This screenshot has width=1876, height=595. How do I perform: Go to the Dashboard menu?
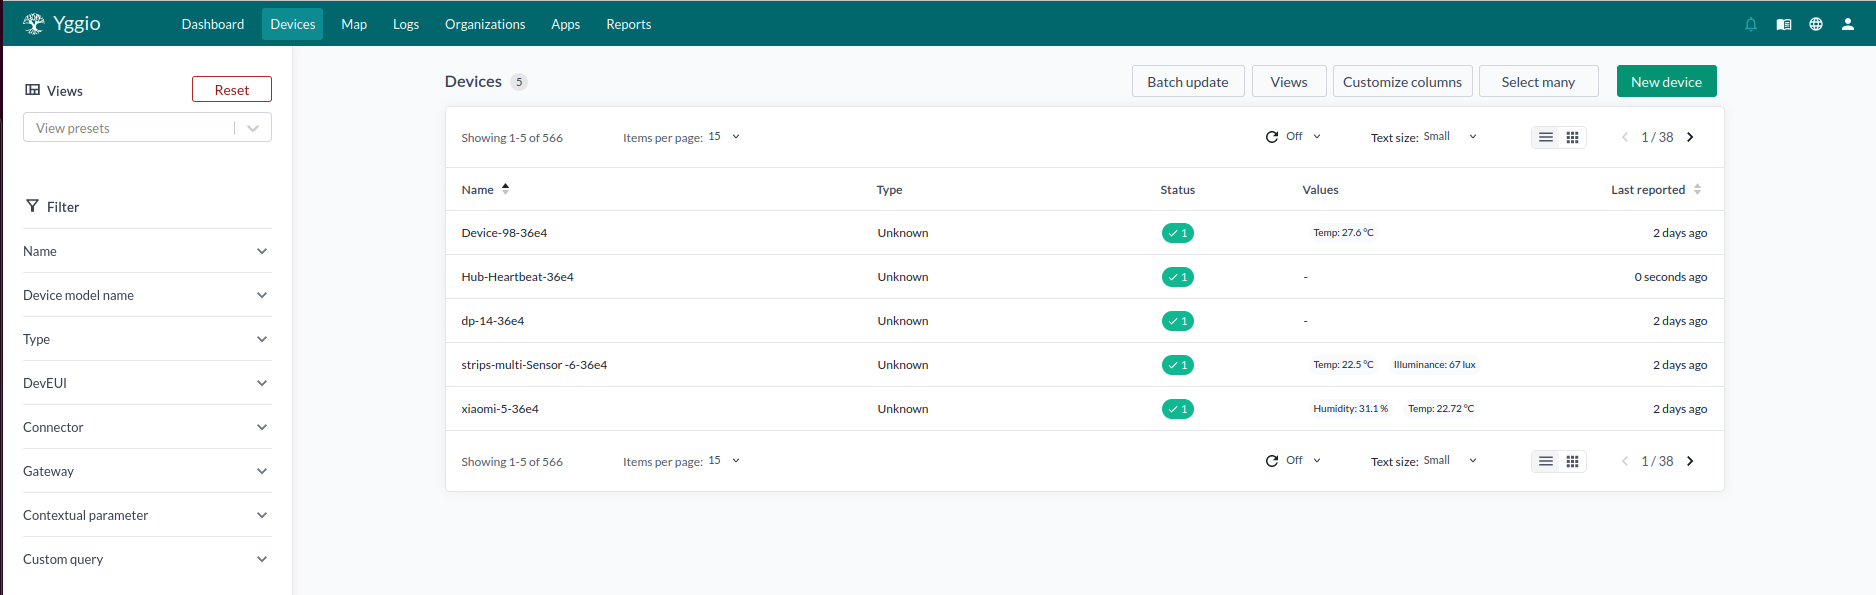point(213,24)
